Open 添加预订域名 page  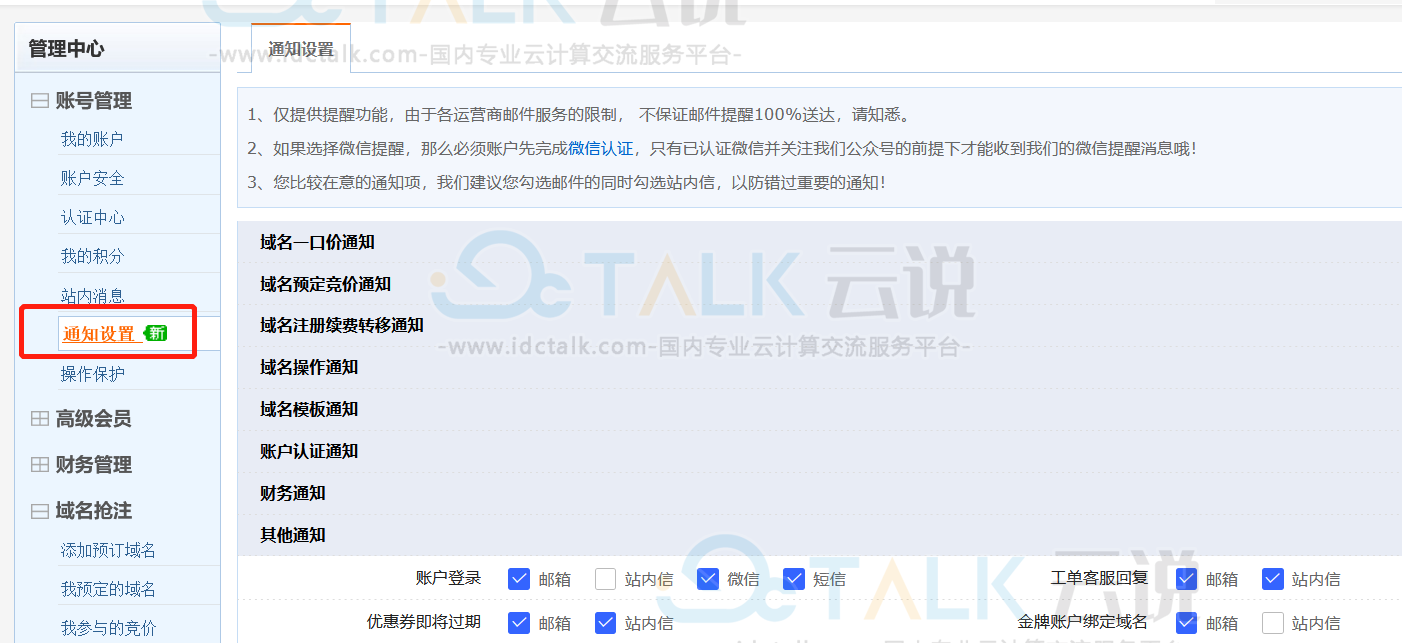point(108,550)
